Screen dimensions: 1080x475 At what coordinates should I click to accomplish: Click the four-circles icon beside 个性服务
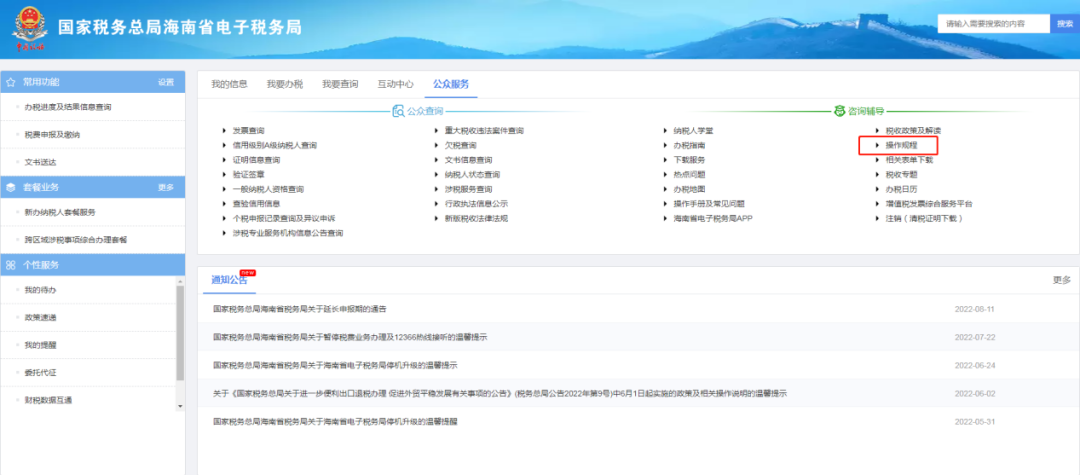[x=10, y=265]
